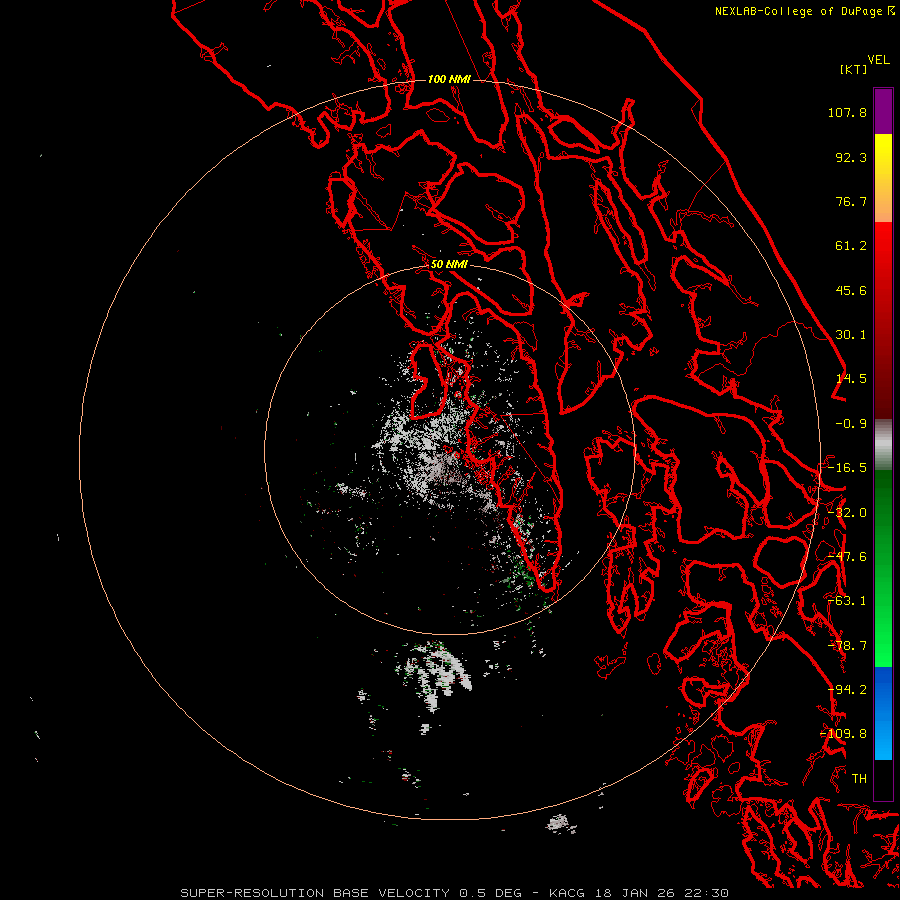Click the small gray echo near bottom edge
Viewport: 900px width, 900px height.
(561, 824)
